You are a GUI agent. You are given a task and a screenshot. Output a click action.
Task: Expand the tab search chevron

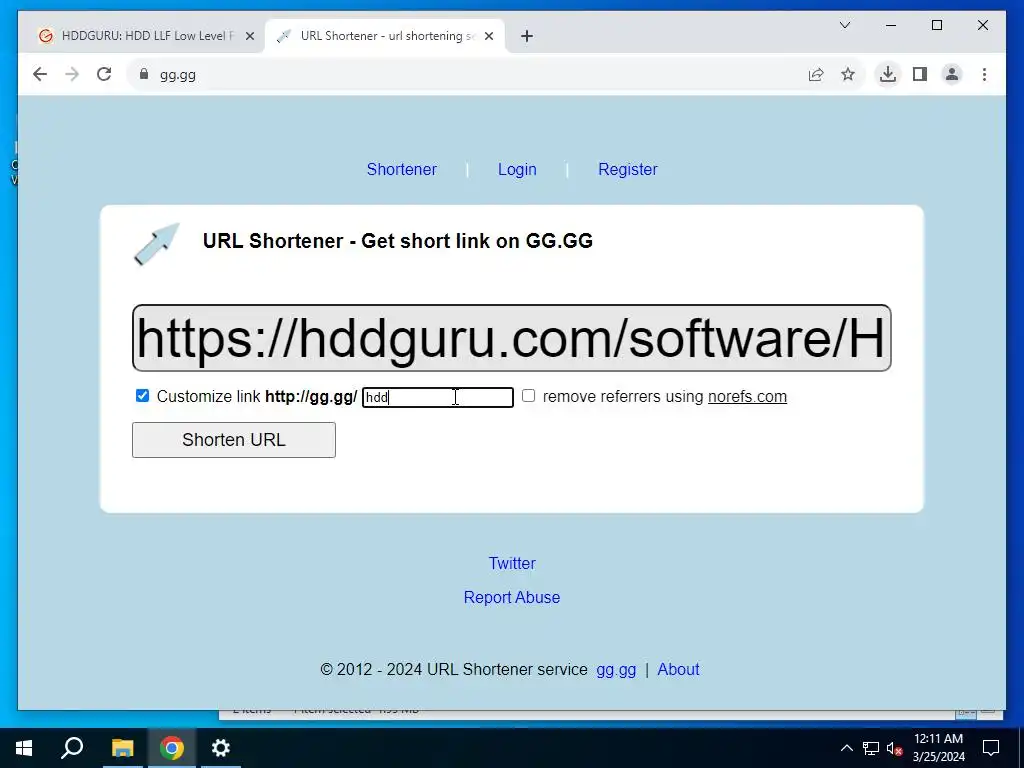(844, 25)
